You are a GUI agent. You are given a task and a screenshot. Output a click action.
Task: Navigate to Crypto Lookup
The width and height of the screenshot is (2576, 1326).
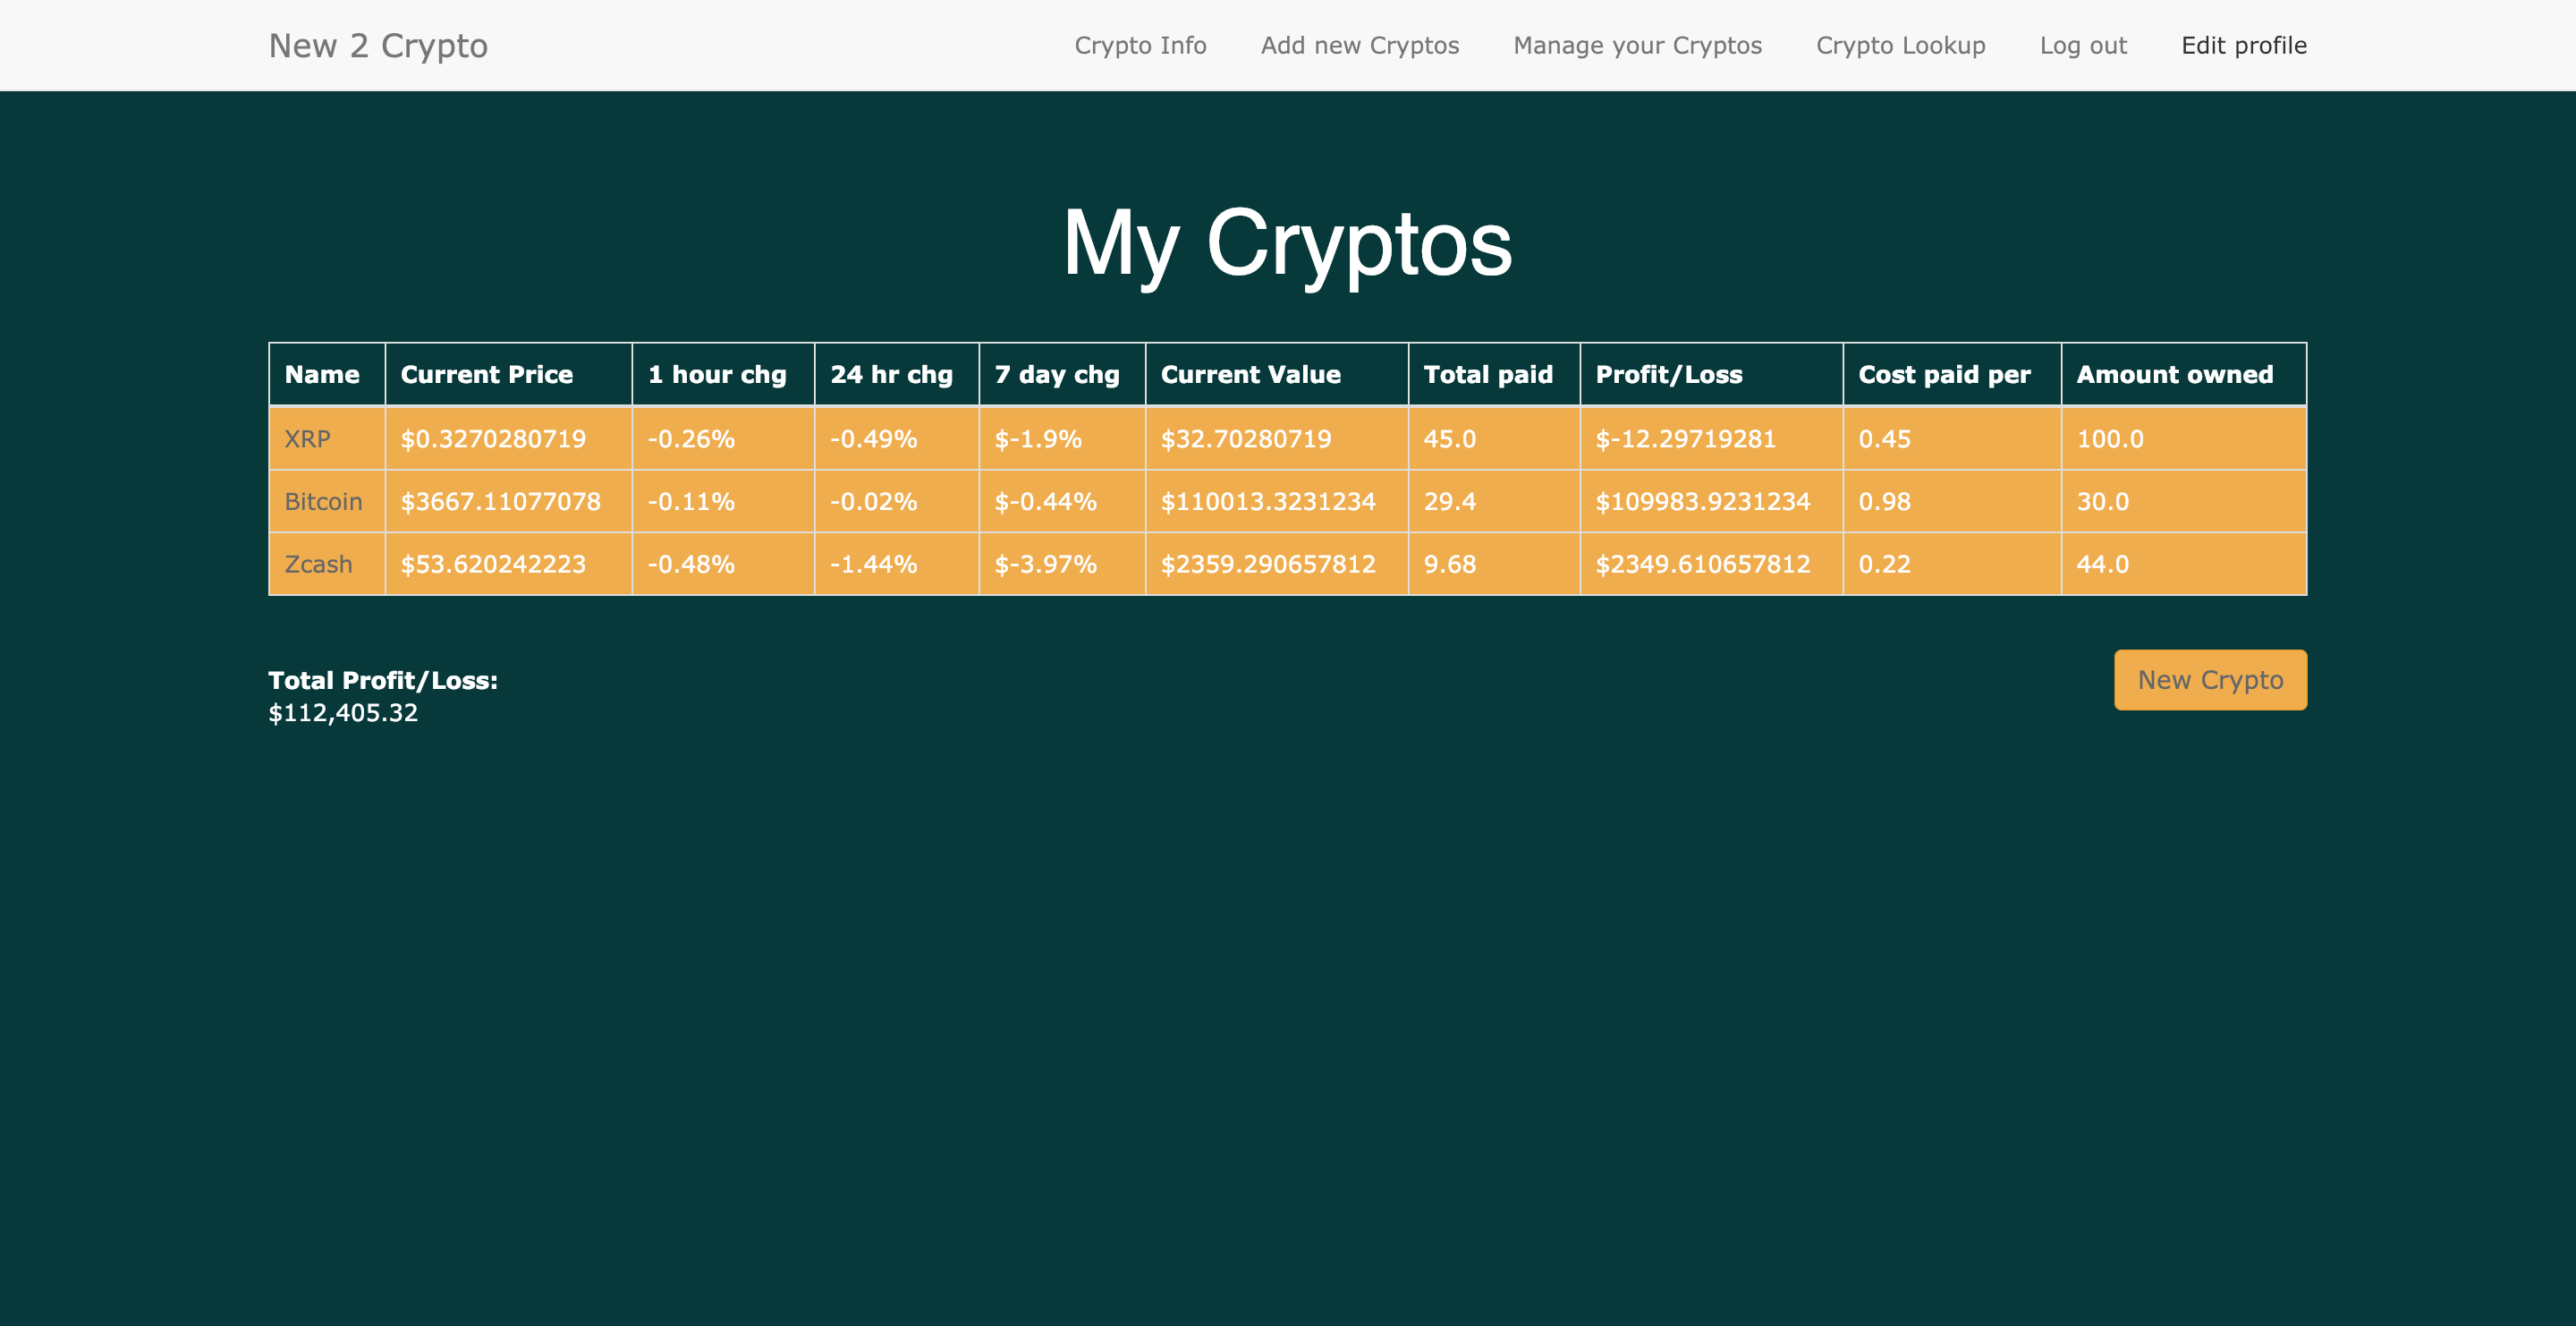[1900, 46]
